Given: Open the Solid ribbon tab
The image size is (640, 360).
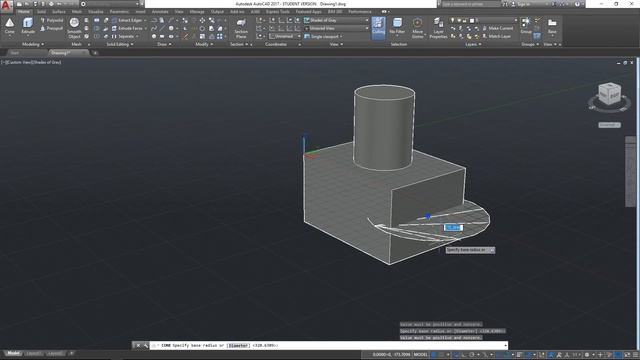Looking at the screenshot, I should point(41,12).
